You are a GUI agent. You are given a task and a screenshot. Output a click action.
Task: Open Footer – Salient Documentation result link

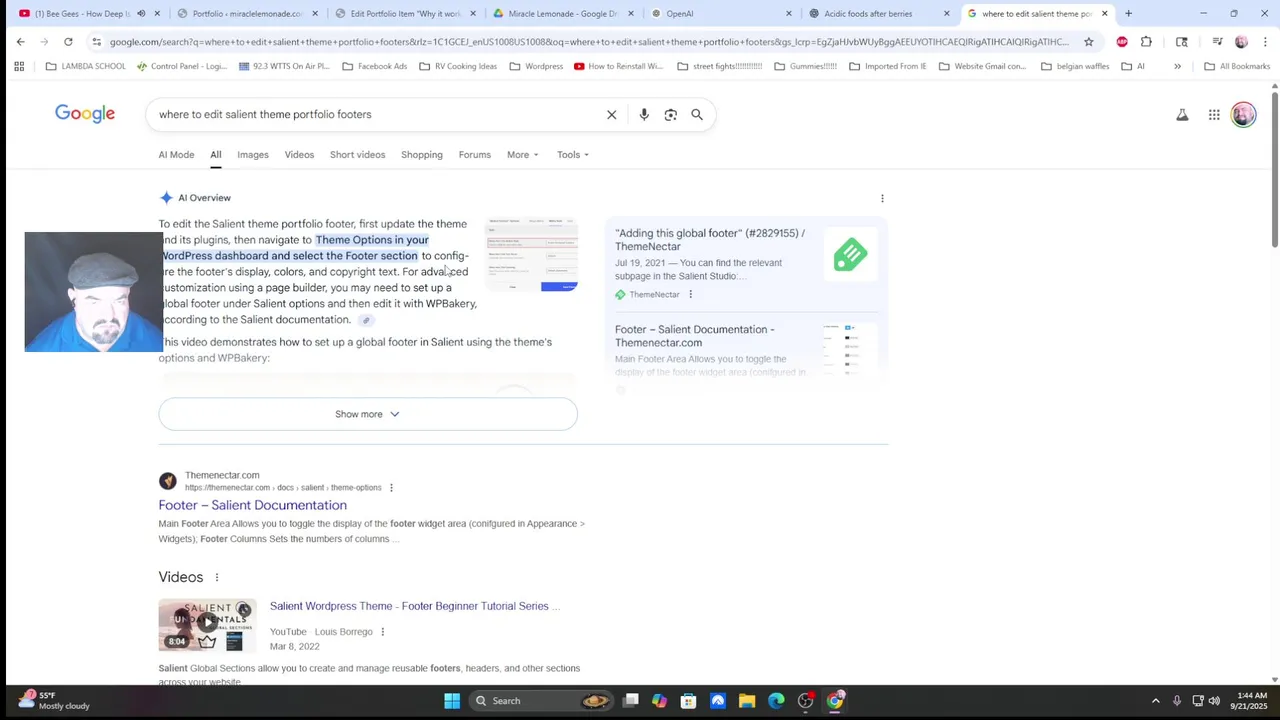[252, 505]
